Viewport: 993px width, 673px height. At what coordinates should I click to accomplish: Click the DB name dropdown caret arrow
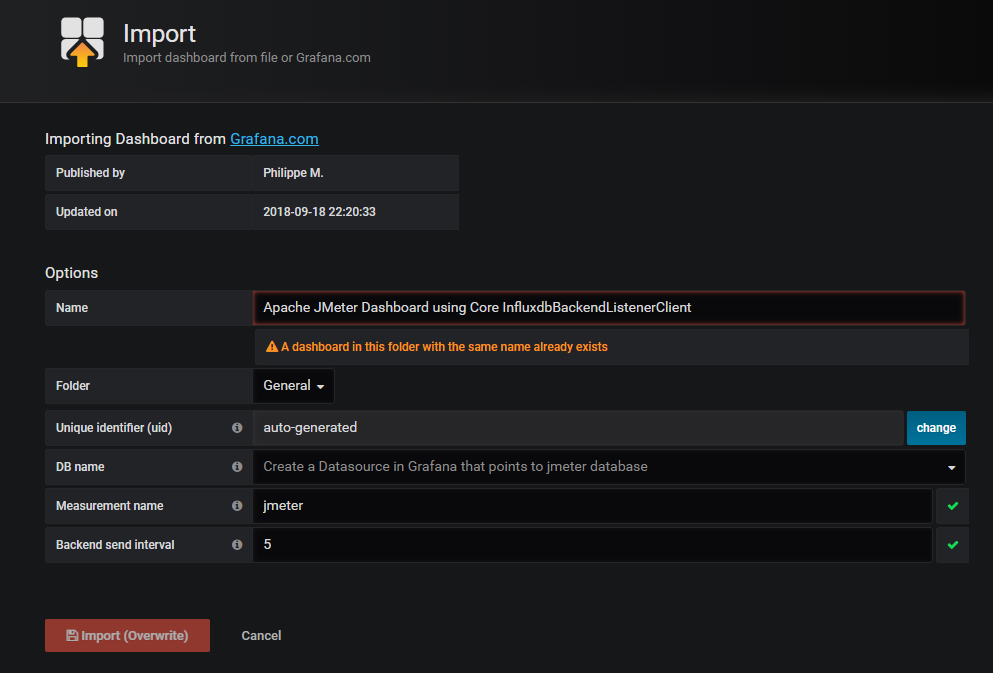coord(951,467)
